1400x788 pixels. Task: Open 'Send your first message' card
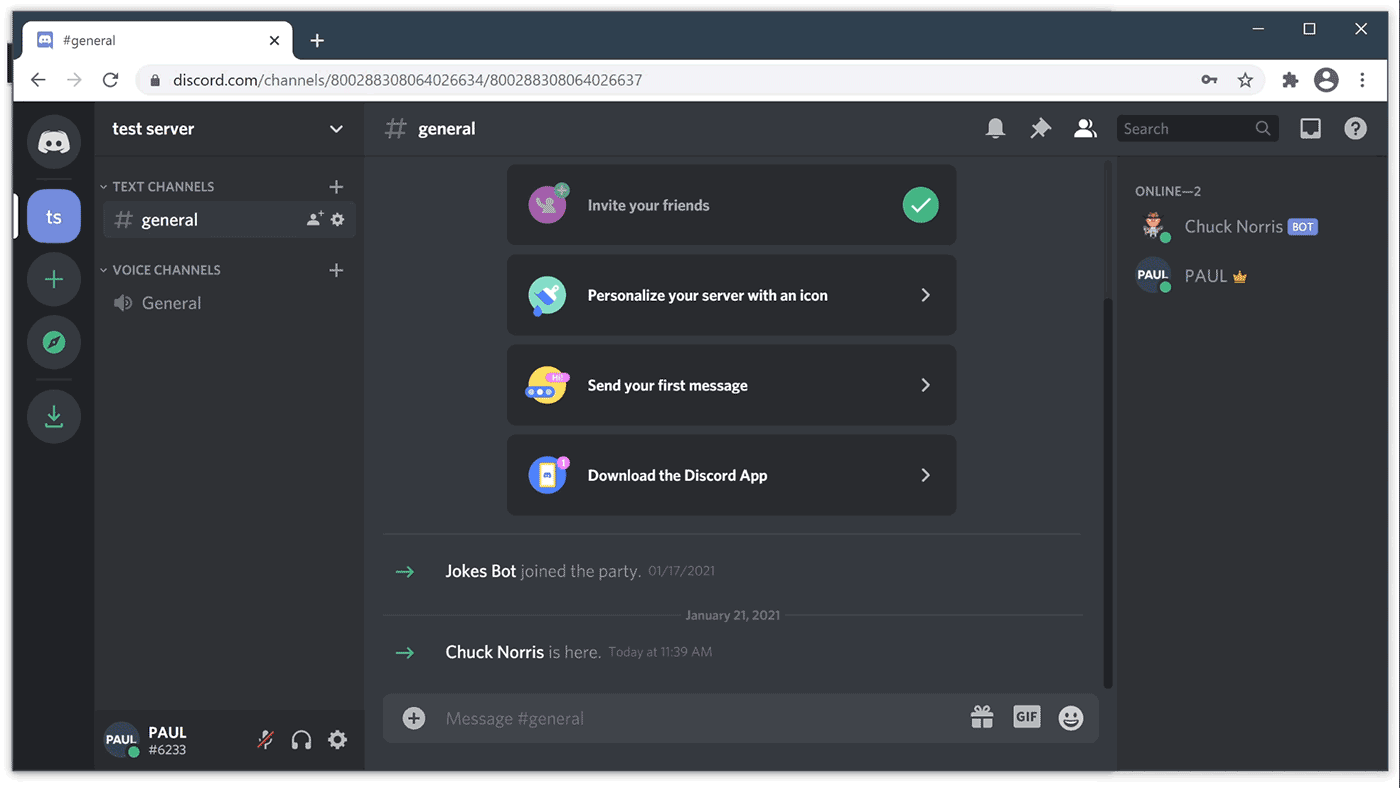point(732,385)
